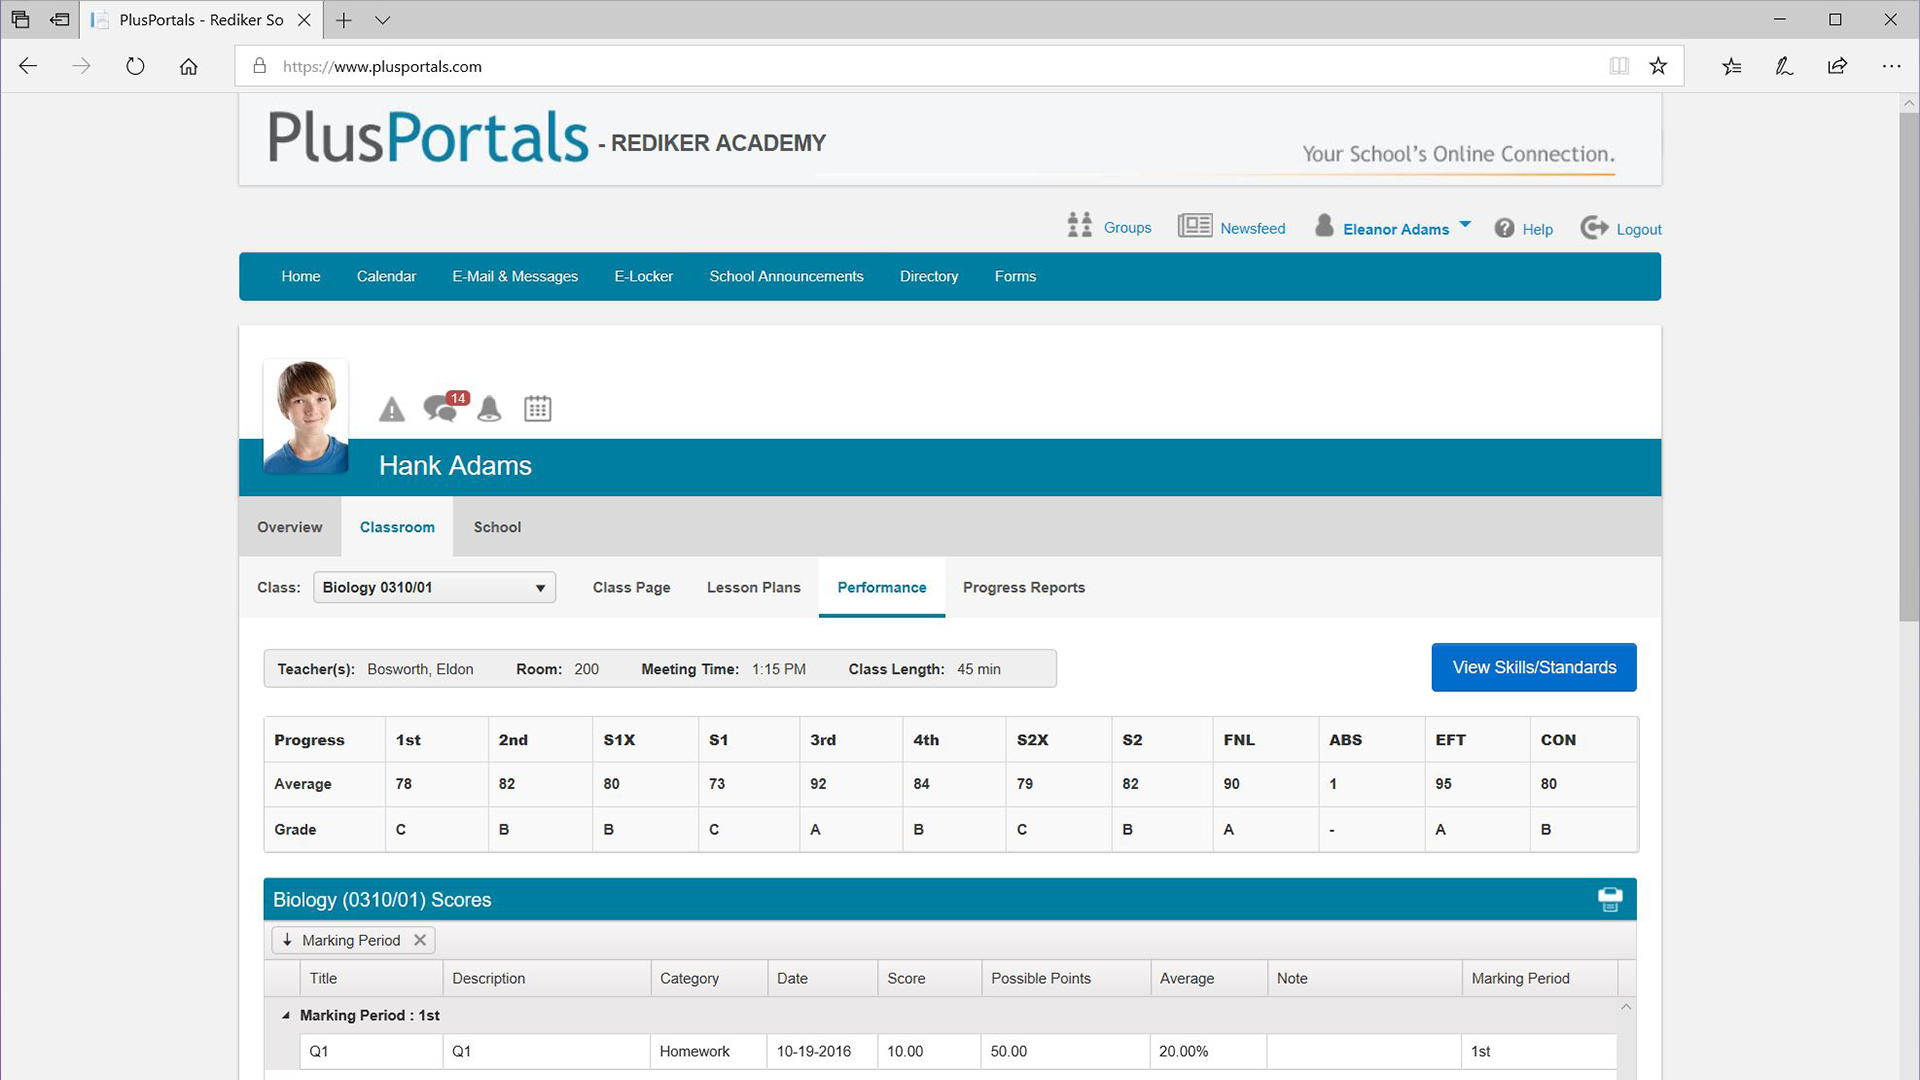Screen dimensions: 1920x1080
Task: Collapse the Marking Period 1st group
Action: [x=286, y=1015]
